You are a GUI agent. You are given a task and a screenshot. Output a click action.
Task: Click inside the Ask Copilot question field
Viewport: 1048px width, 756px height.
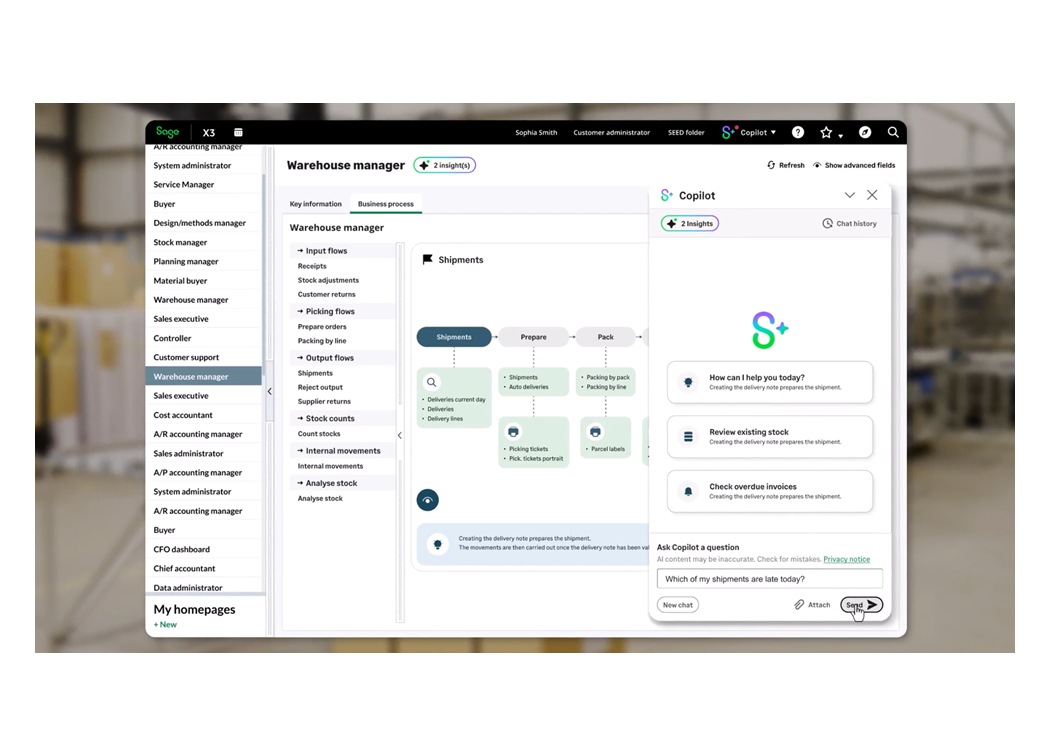pos(770,578)
